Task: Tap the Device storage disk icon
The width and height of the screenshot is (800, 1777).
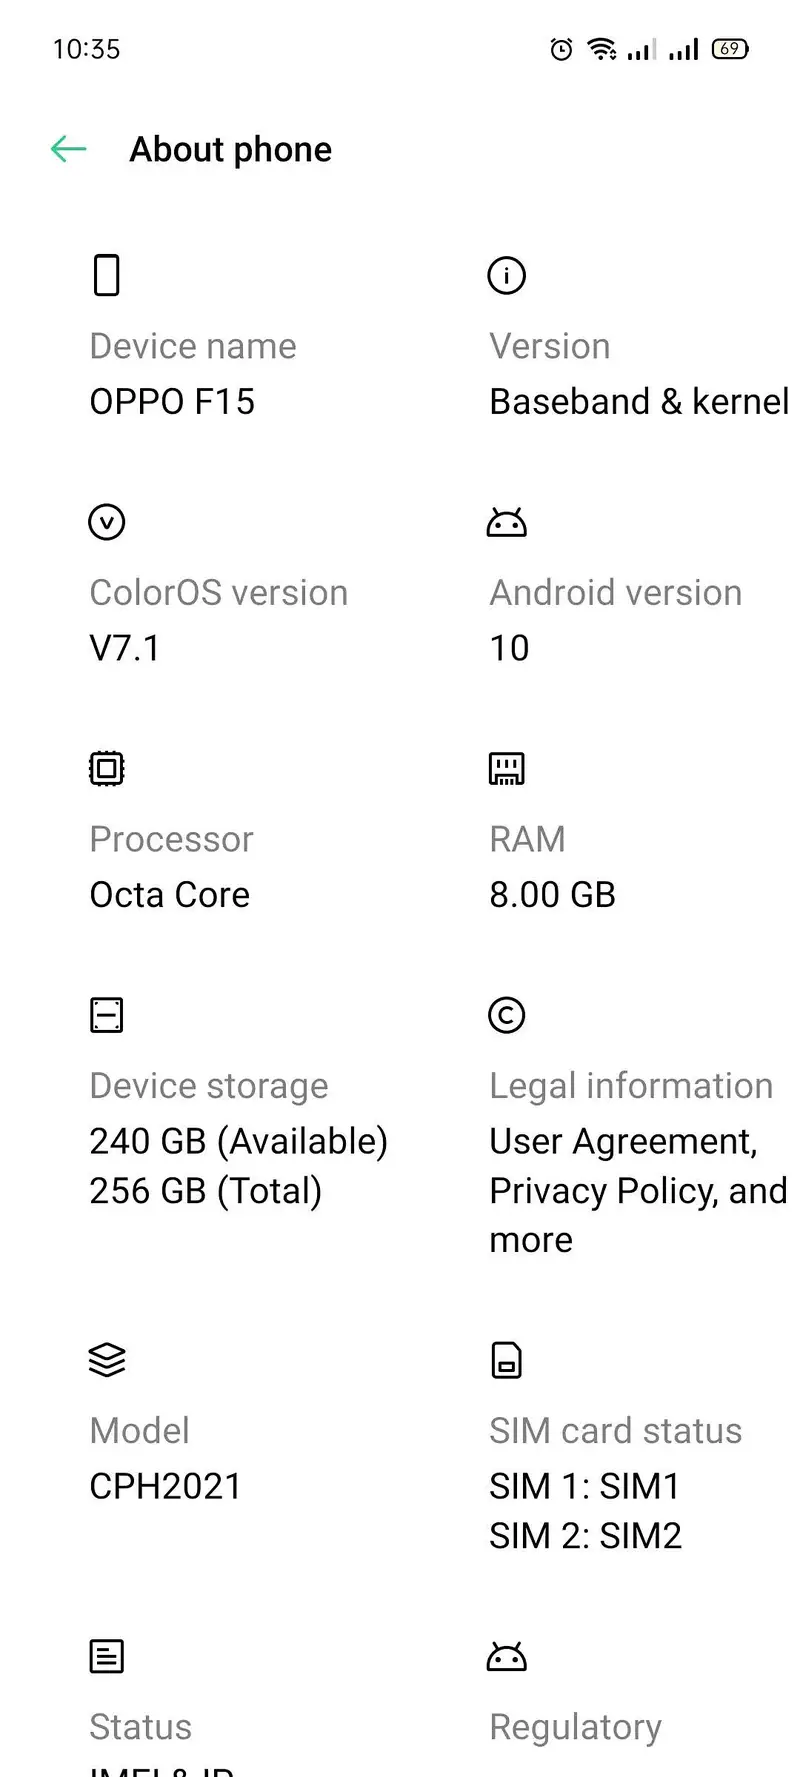Action: click(x=107, y=1015)
